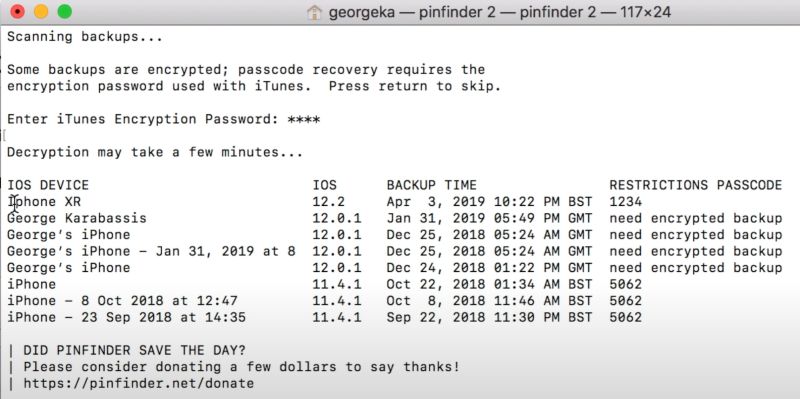This screenshot has width=800, height=399.
Task: Click the green fullscreen window button
Action: [x=64, y=11]
